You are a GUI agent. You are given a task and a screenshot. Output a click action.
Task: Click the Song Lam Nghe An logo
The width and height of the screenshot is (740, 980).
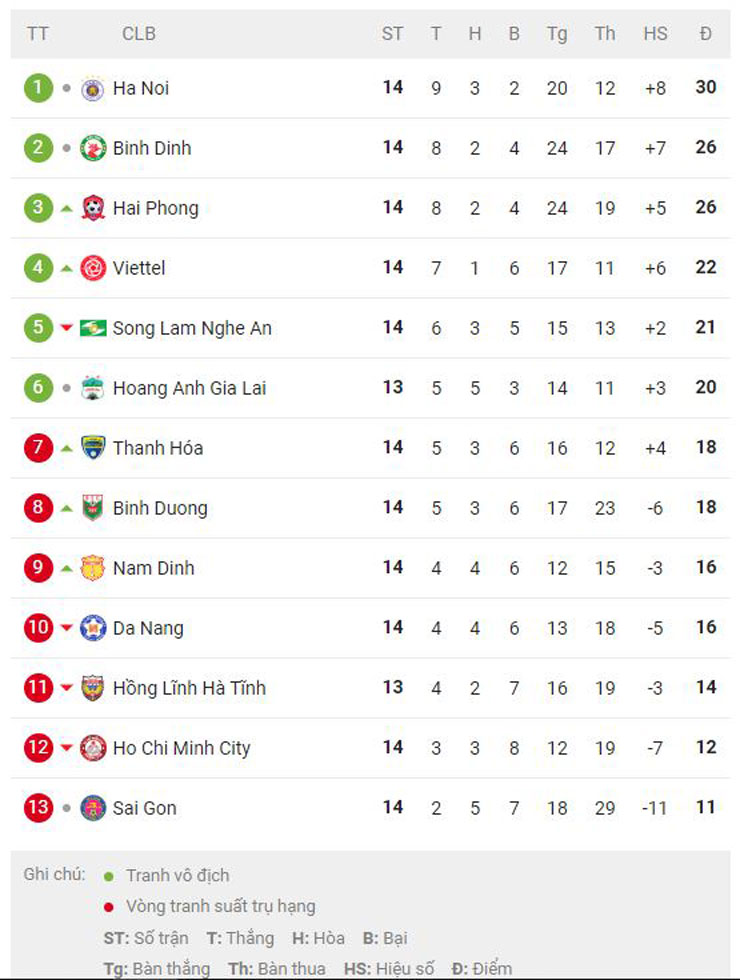point(93,328)
